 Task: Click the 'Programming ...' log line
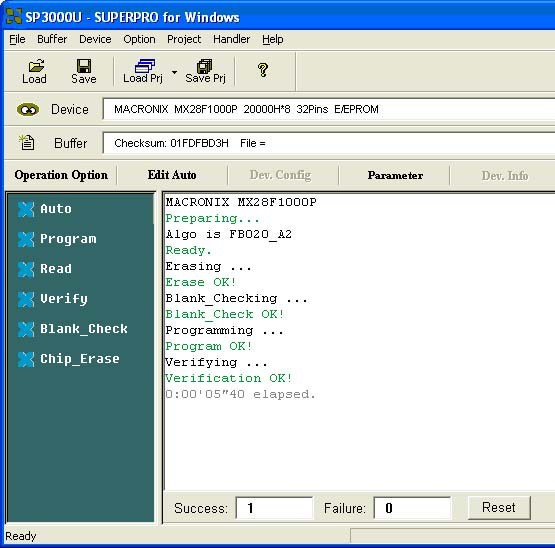(224, 330)
